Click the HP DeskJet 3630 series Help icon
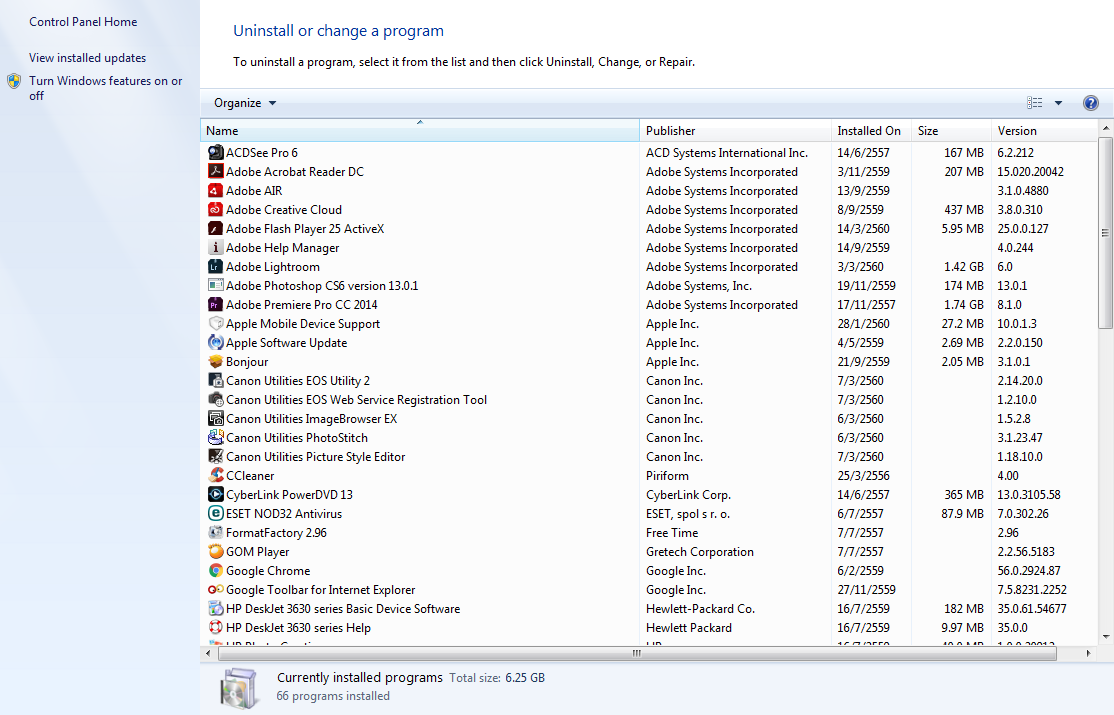 coord(215,628)
